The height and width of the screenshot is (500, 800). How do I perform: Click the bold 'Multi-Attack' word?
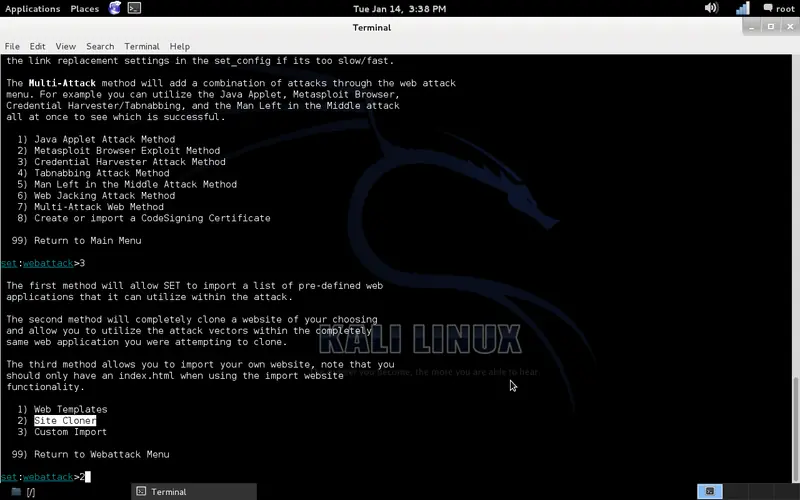(62, 83)
